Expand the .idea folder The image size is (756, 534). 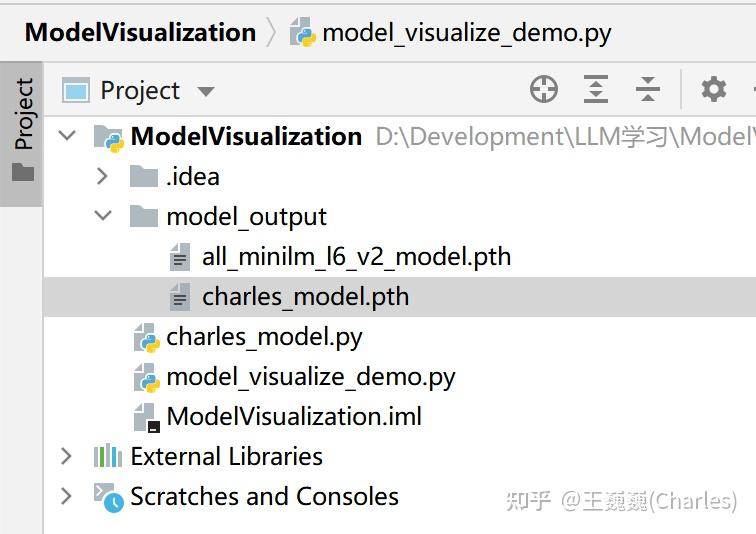102,177
